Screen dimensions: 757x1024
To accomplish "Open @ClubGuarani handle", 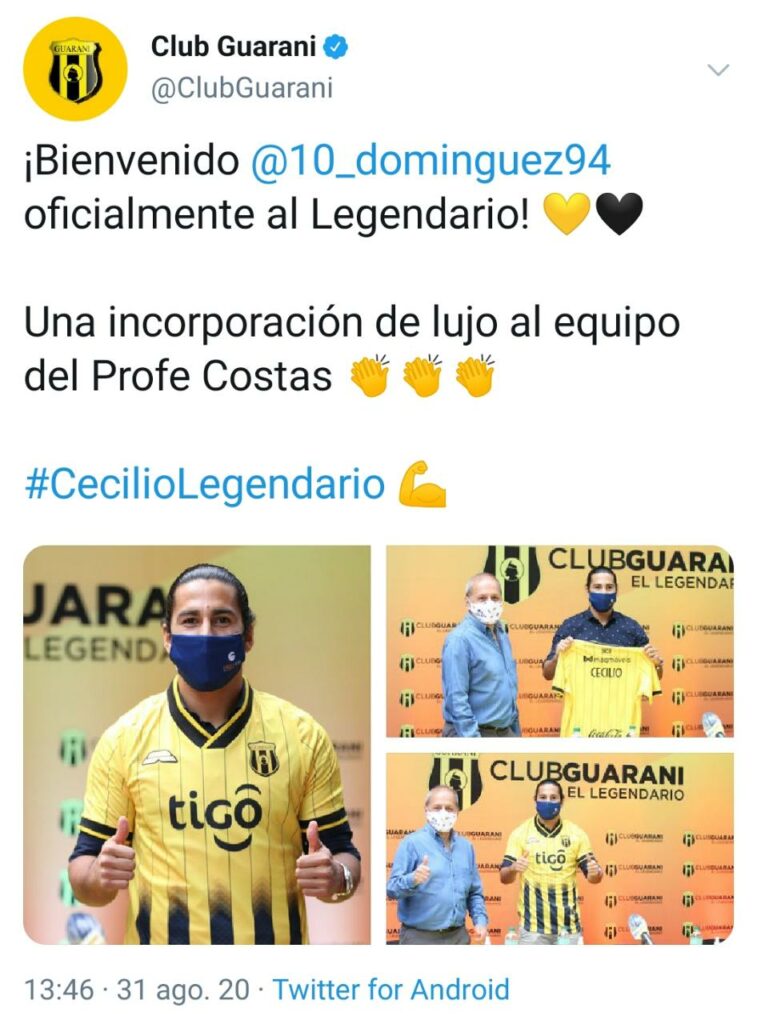I will [242, 88].
